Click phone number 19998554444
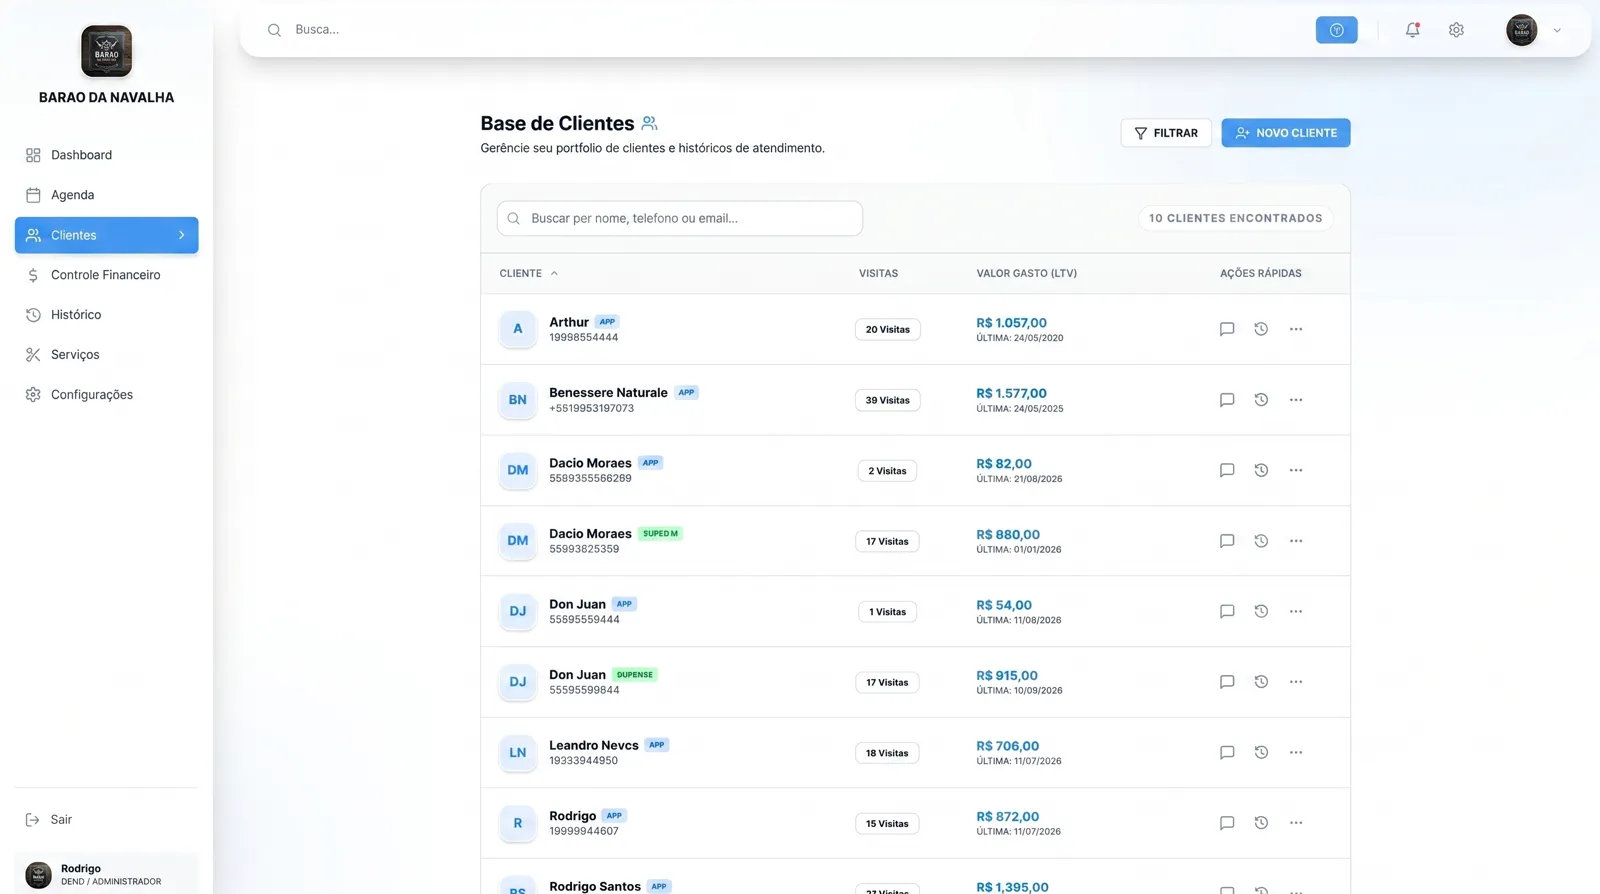Viewport: 1600px width, 894px height. 583,338
